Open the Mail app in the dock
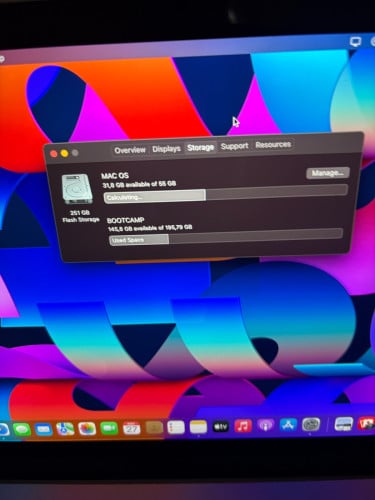This screenshot has width=375, height=500. (x=44, y=429)
